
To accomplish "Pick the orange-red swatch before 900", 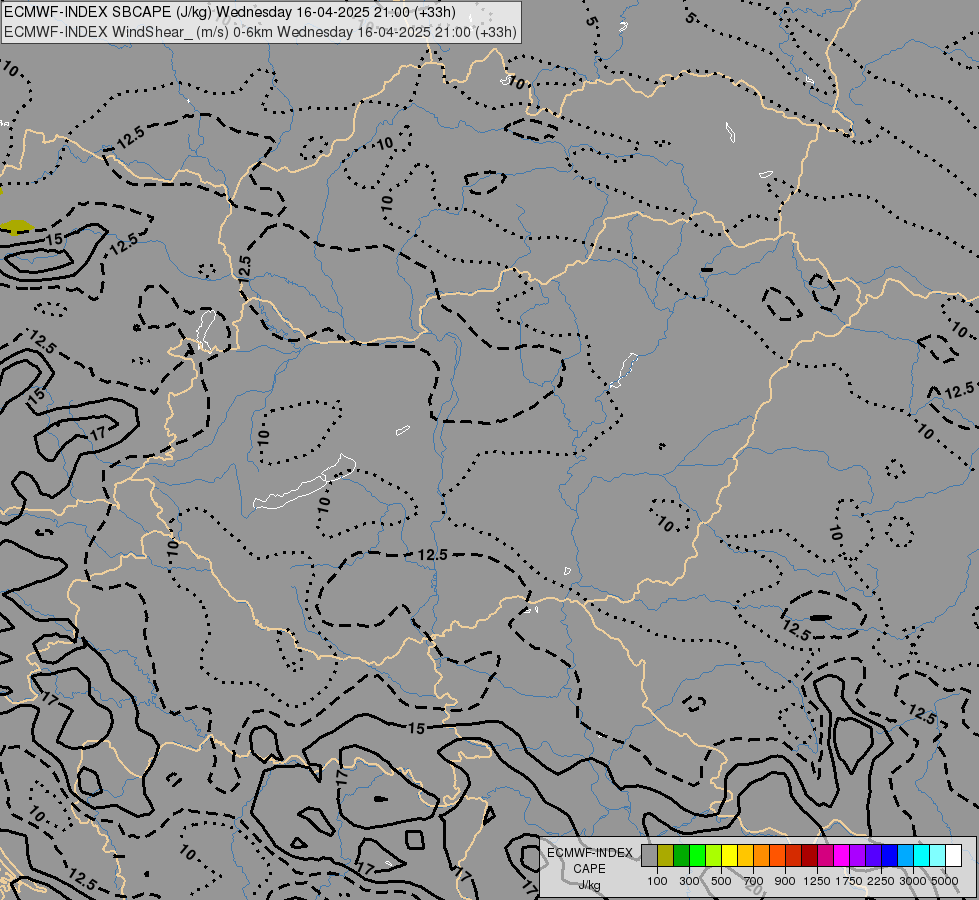I will pyautogui.click(x=777, y=856).
